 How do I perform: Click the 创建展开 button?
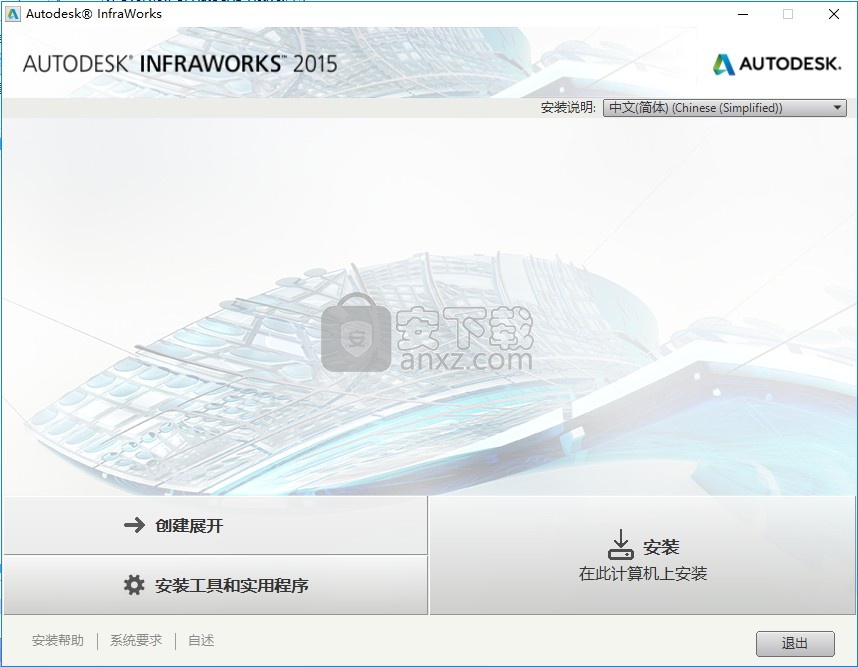[216, 525]
